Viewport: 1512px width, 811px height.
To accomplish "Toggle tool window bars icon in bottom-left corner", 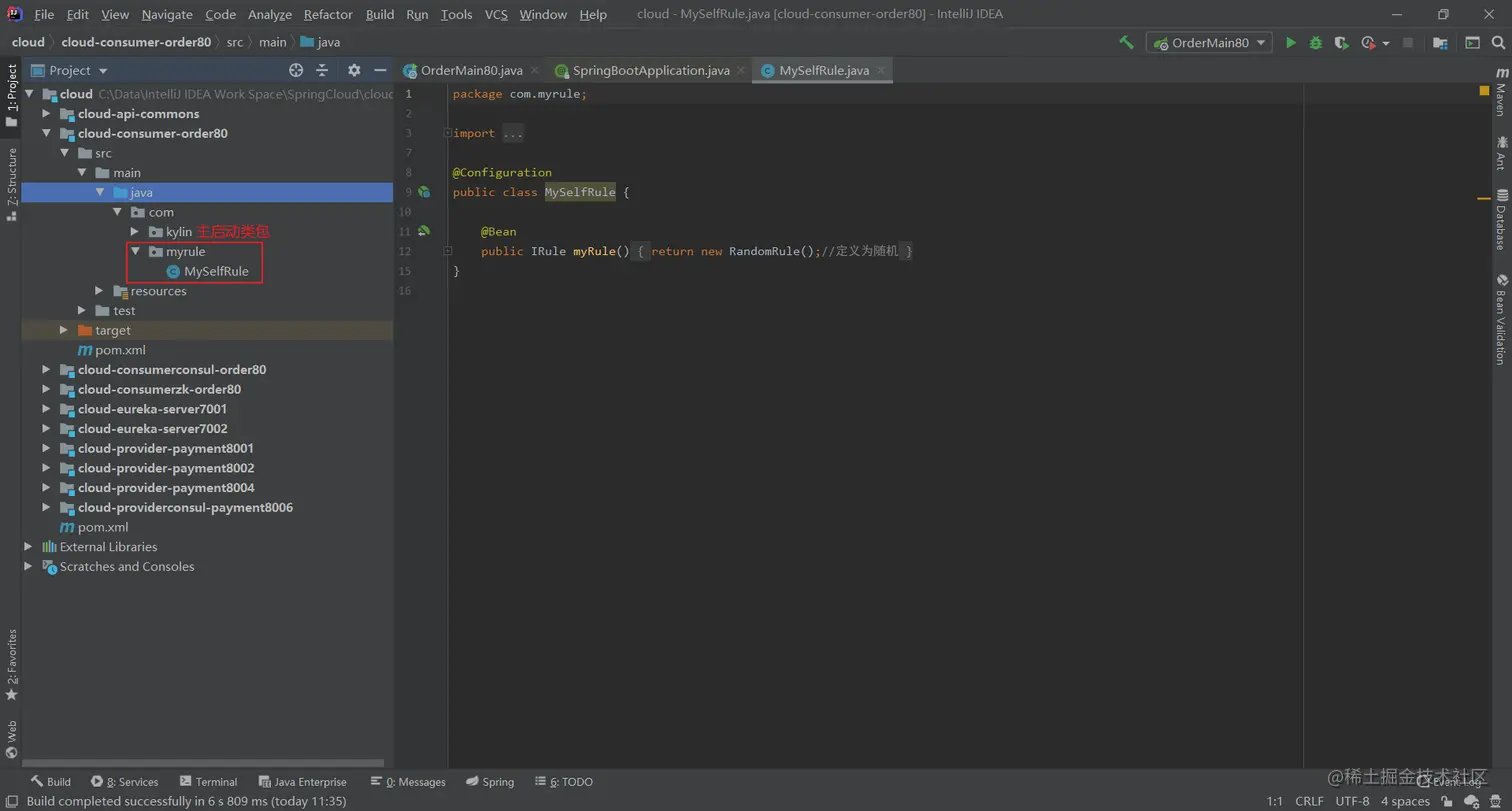I will point(10,801).
